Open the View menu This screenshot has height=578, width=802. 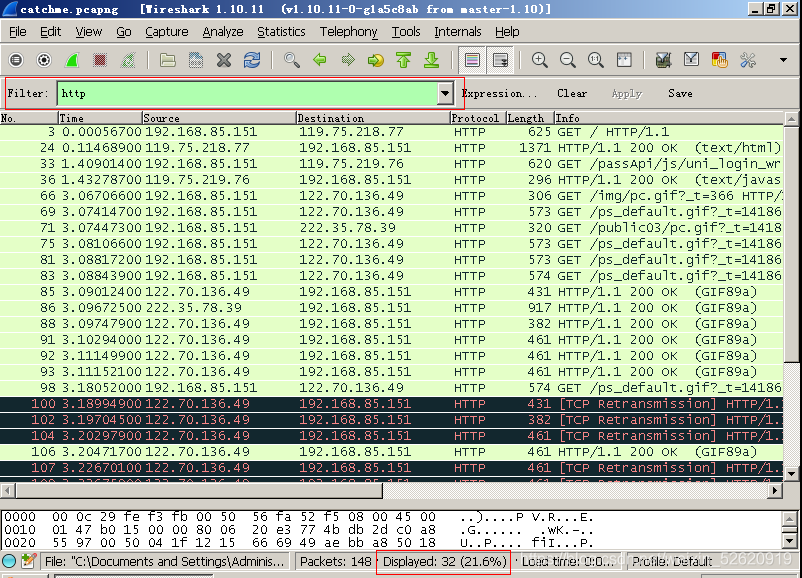(88, 32)
